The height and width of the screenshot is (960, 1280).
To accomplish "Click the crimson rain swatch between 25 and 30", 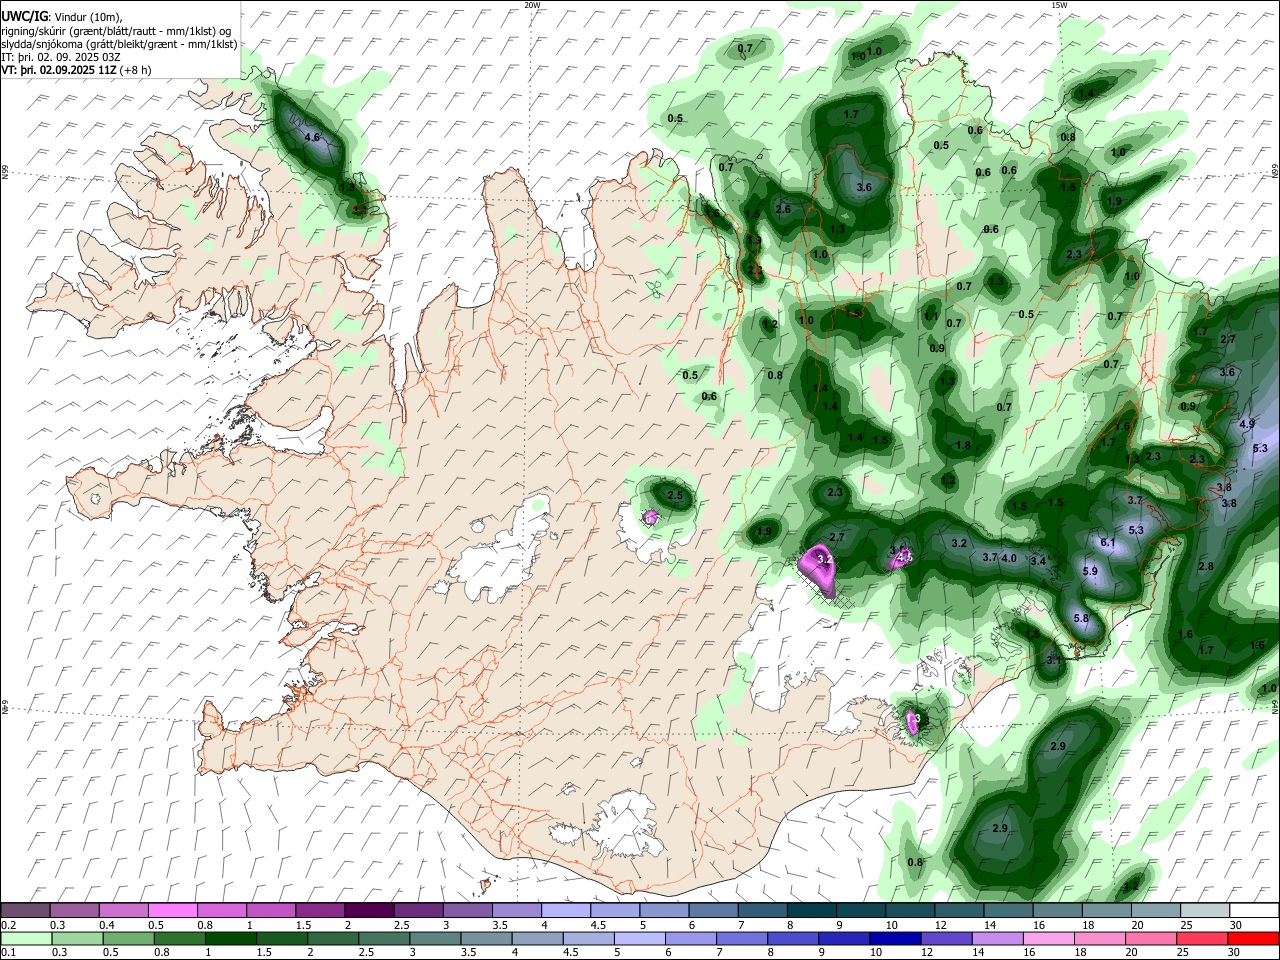I will click(1204, 938).
